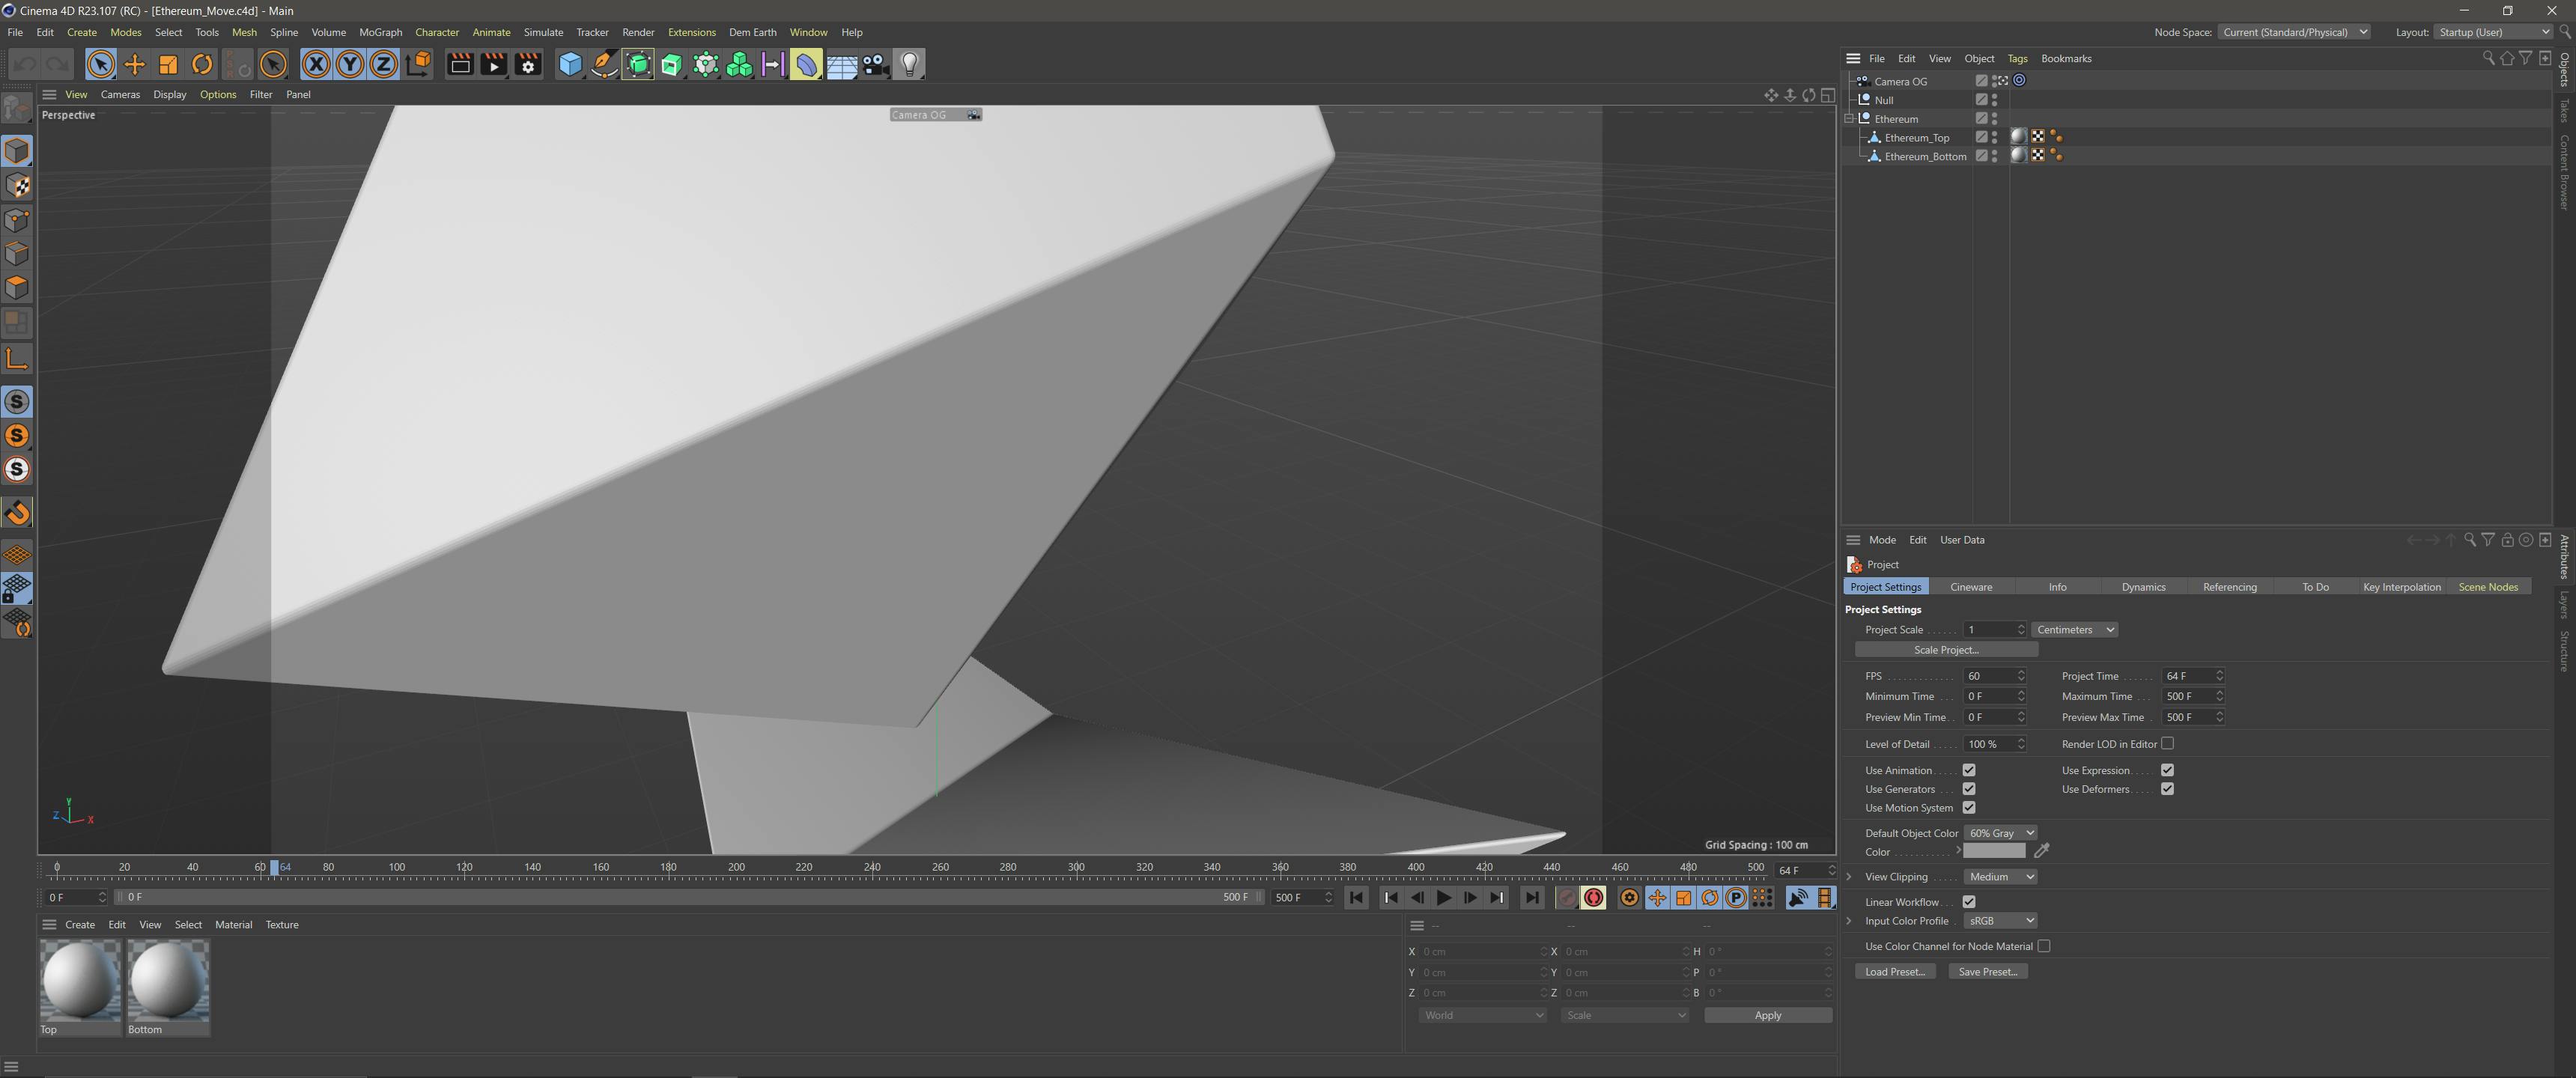Screen dimensions: 2576x1078
Task: Select the Rotate tool
Action: point(202,65)
